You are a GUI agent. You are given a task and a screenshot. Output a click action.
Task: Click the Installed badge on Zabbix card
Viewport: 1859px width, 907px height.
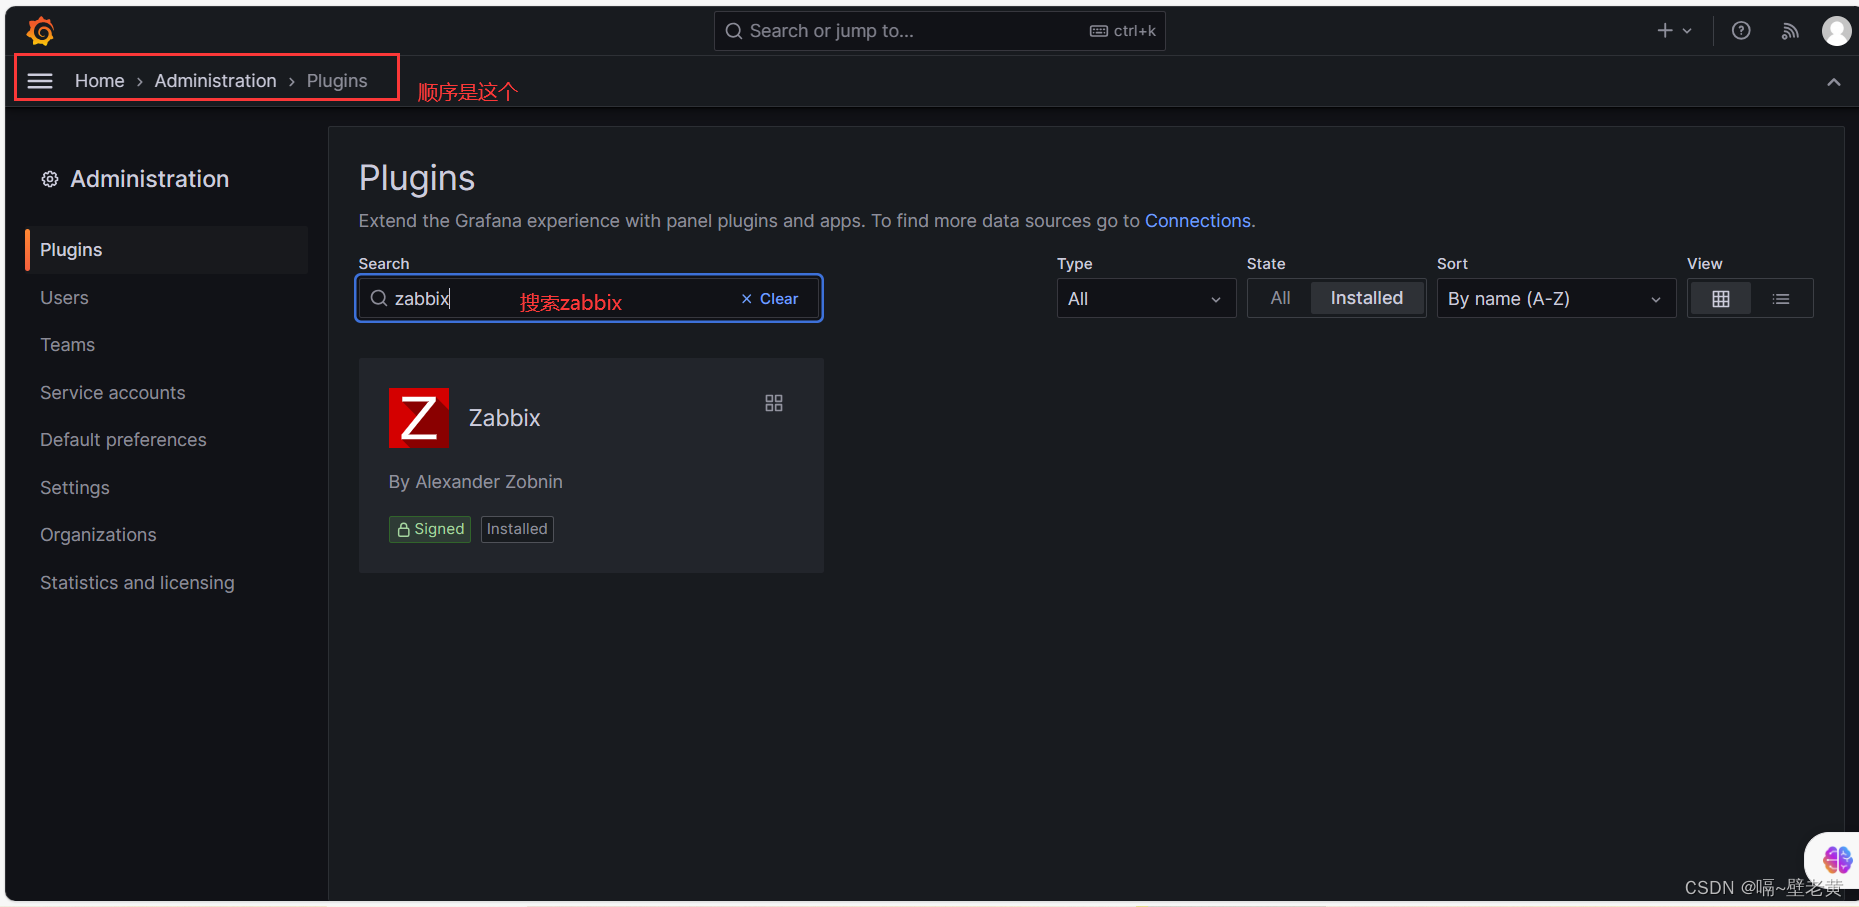pyautogui.click(x=517, y=529)
